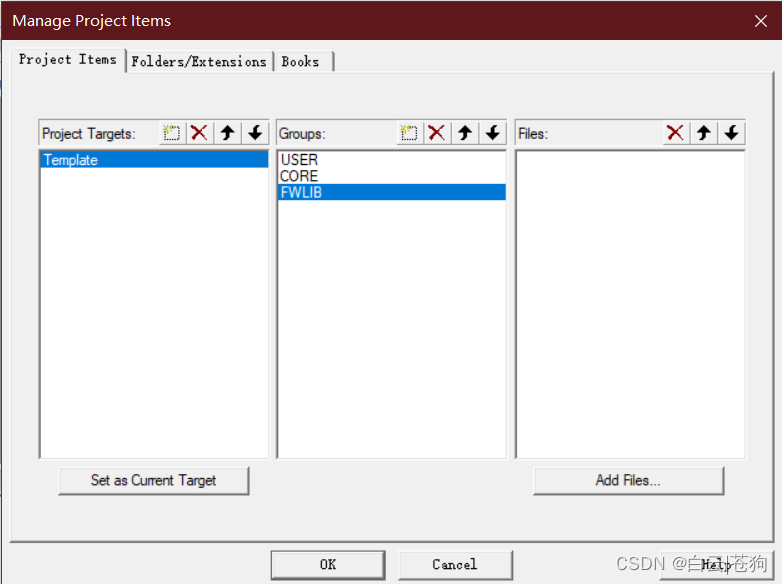782x584 pixels.
Task: Move Project Target down
Action: [x=255, y=133]
